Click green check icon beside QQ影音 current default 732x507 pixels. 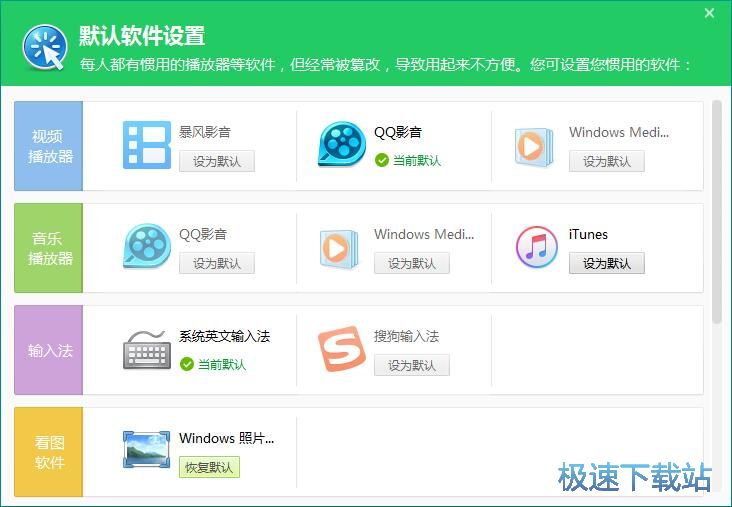(381, 161)
